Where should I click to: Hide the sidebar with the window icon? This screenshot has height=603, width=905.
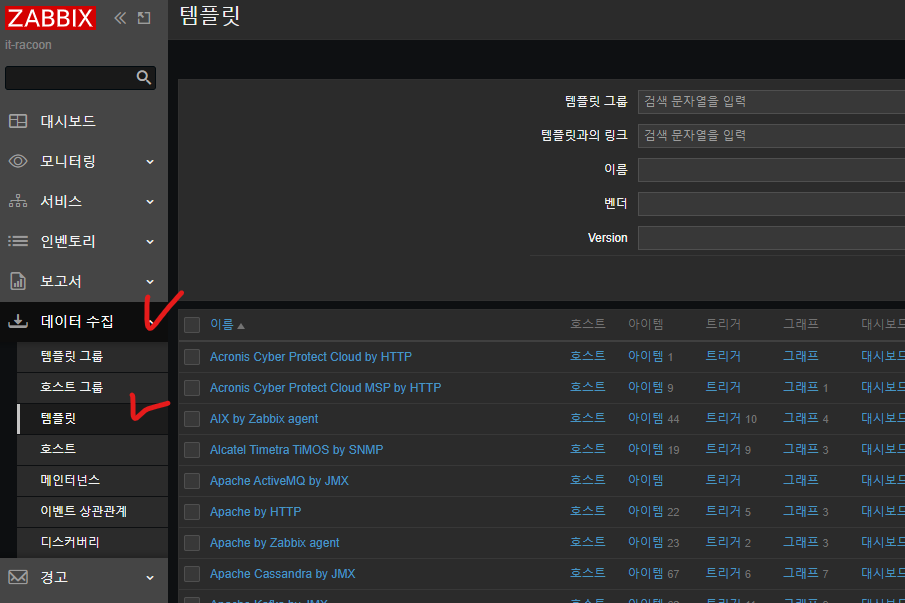pyautogui.click(x=144, y=18)
